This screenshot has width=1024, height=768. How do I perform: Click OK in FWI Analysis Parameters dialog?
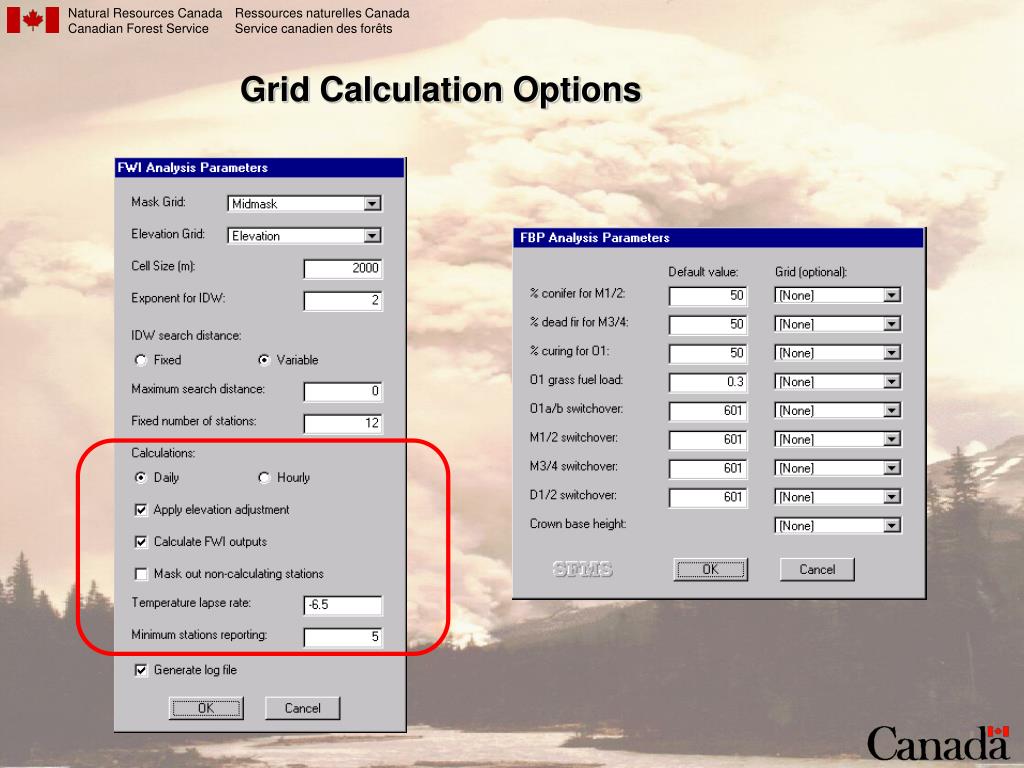point(206,708)
